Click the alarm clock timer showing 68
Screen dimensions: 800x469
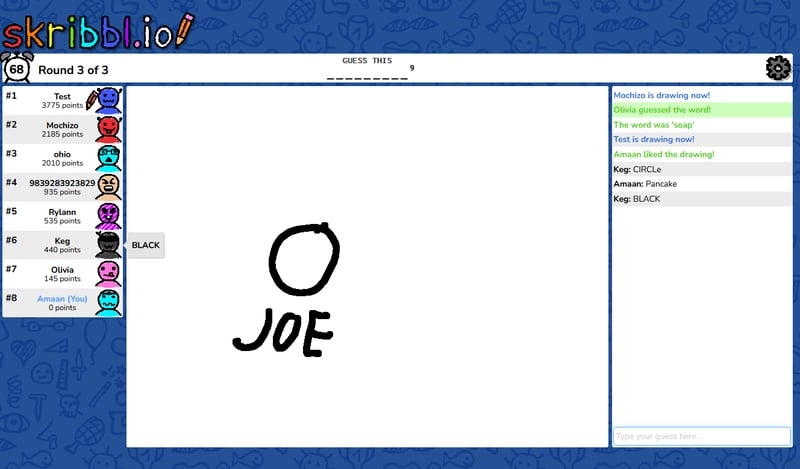pyautogui.click(x=17, y=68)
